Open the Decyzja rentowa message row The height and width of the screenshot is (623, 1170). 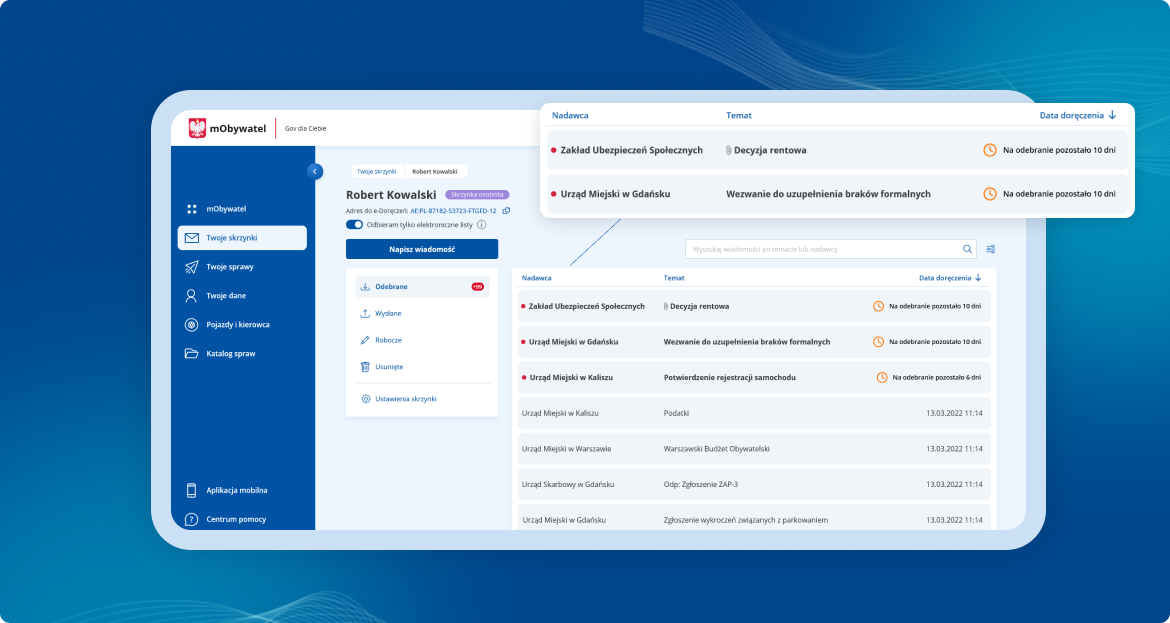(x=750, y=306)
